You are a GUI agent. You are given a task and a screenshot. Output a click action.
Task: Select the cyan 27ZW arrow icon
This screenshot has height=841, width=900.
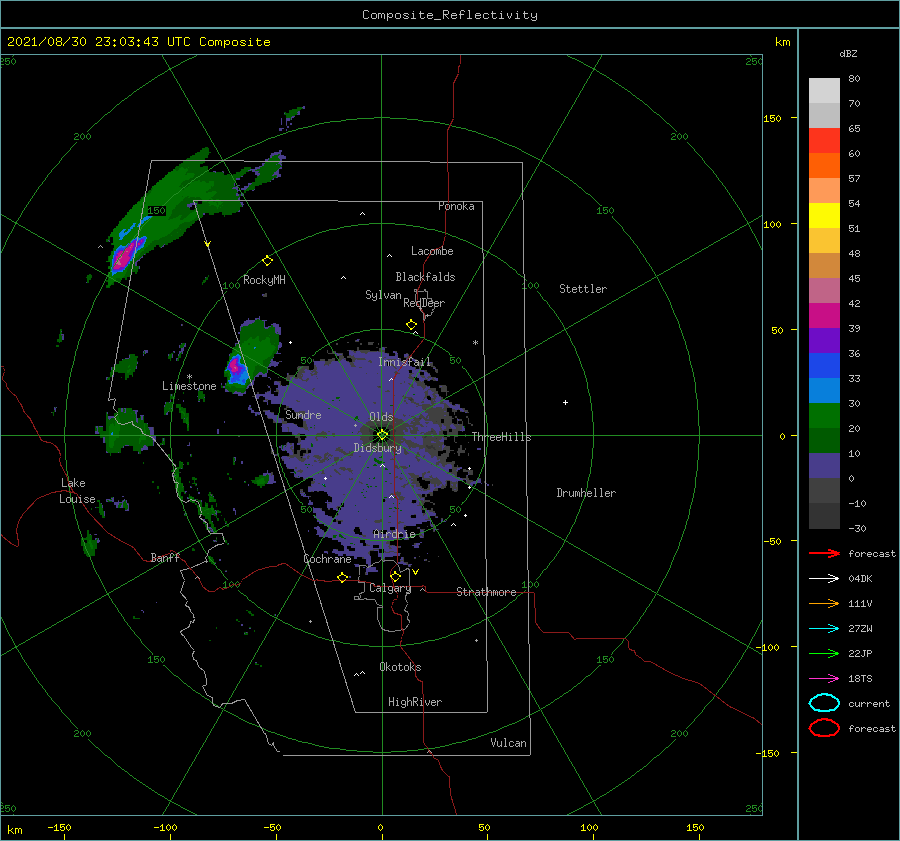point(824,629)
